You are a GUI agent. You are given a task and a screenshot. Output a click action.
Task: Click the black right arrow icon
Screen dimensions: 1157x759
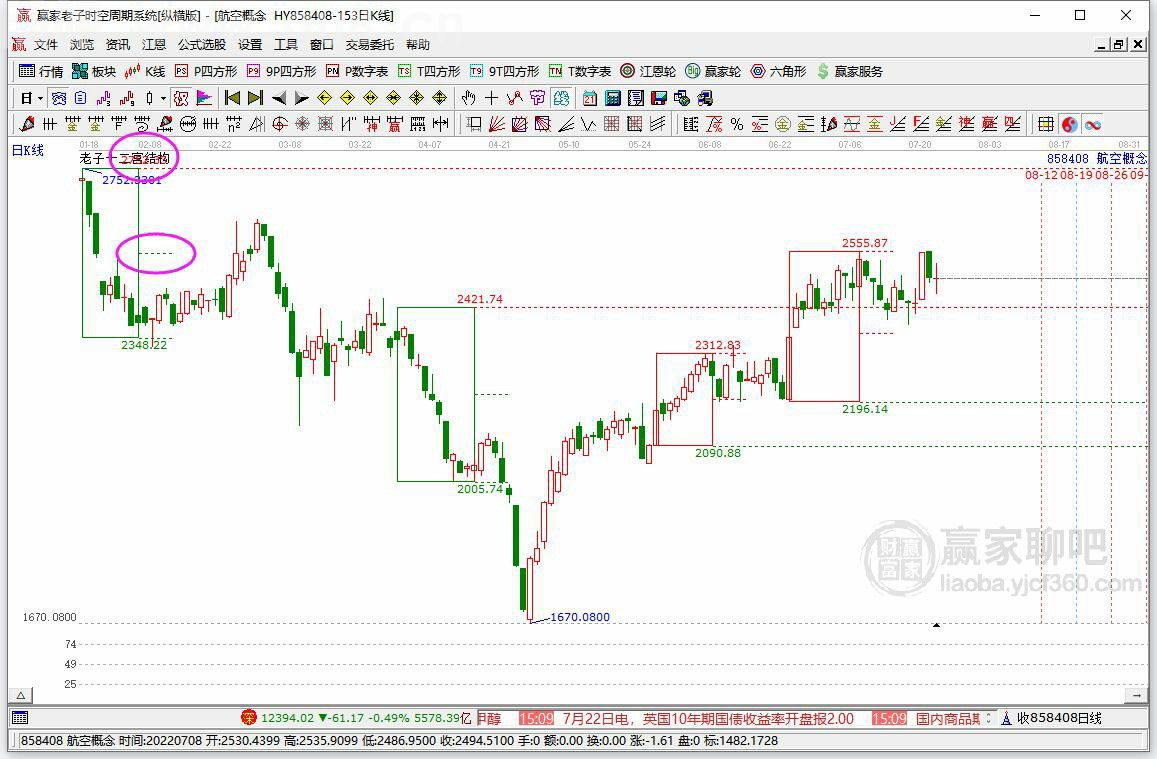point(302,98)
